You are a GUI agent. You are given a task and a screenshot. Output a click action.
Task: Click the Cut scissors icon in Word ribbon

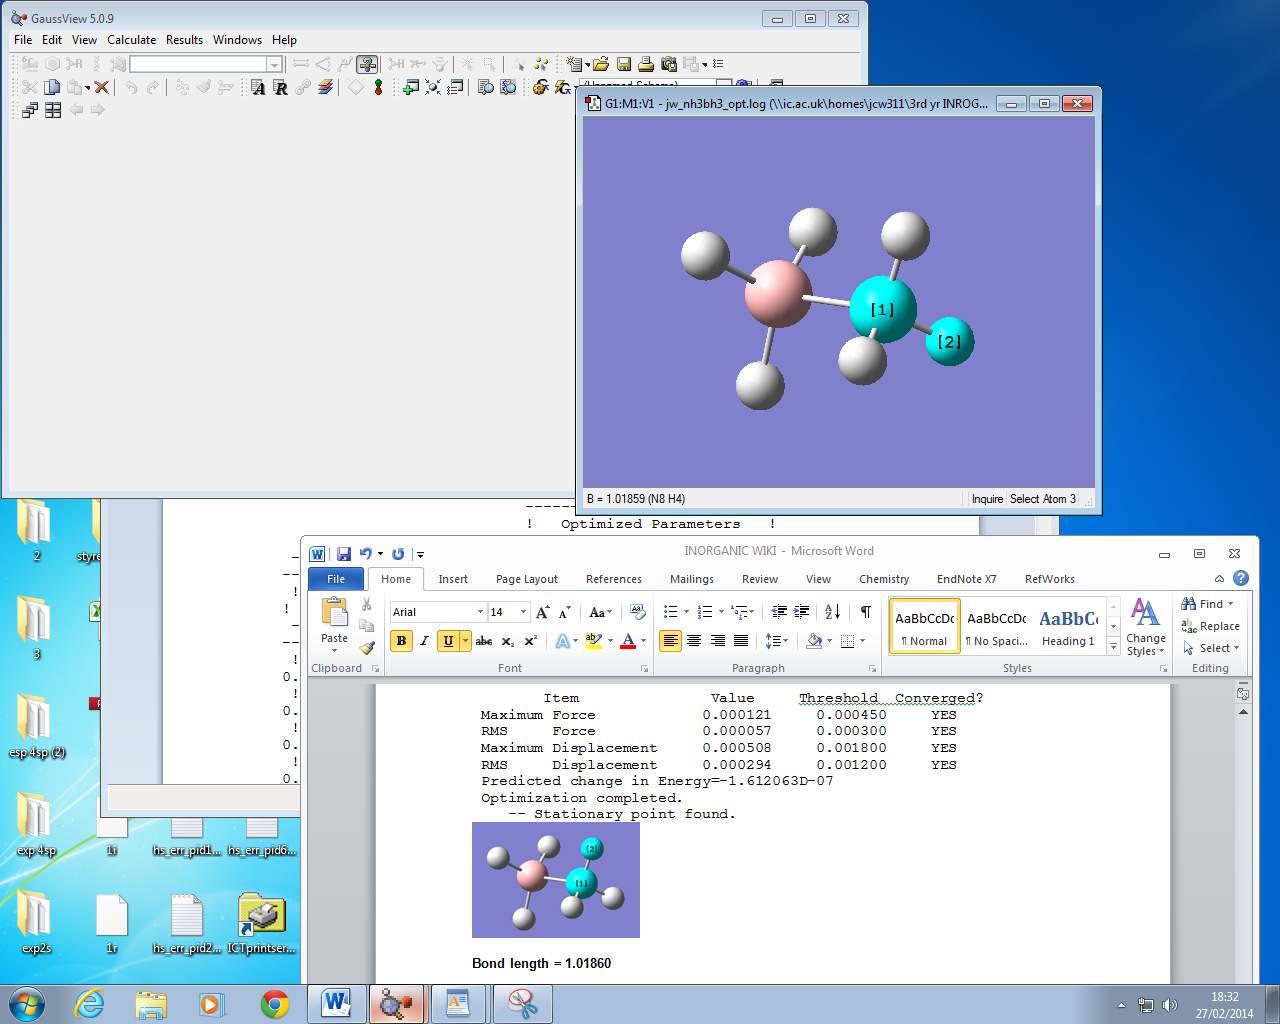[367, 604]
